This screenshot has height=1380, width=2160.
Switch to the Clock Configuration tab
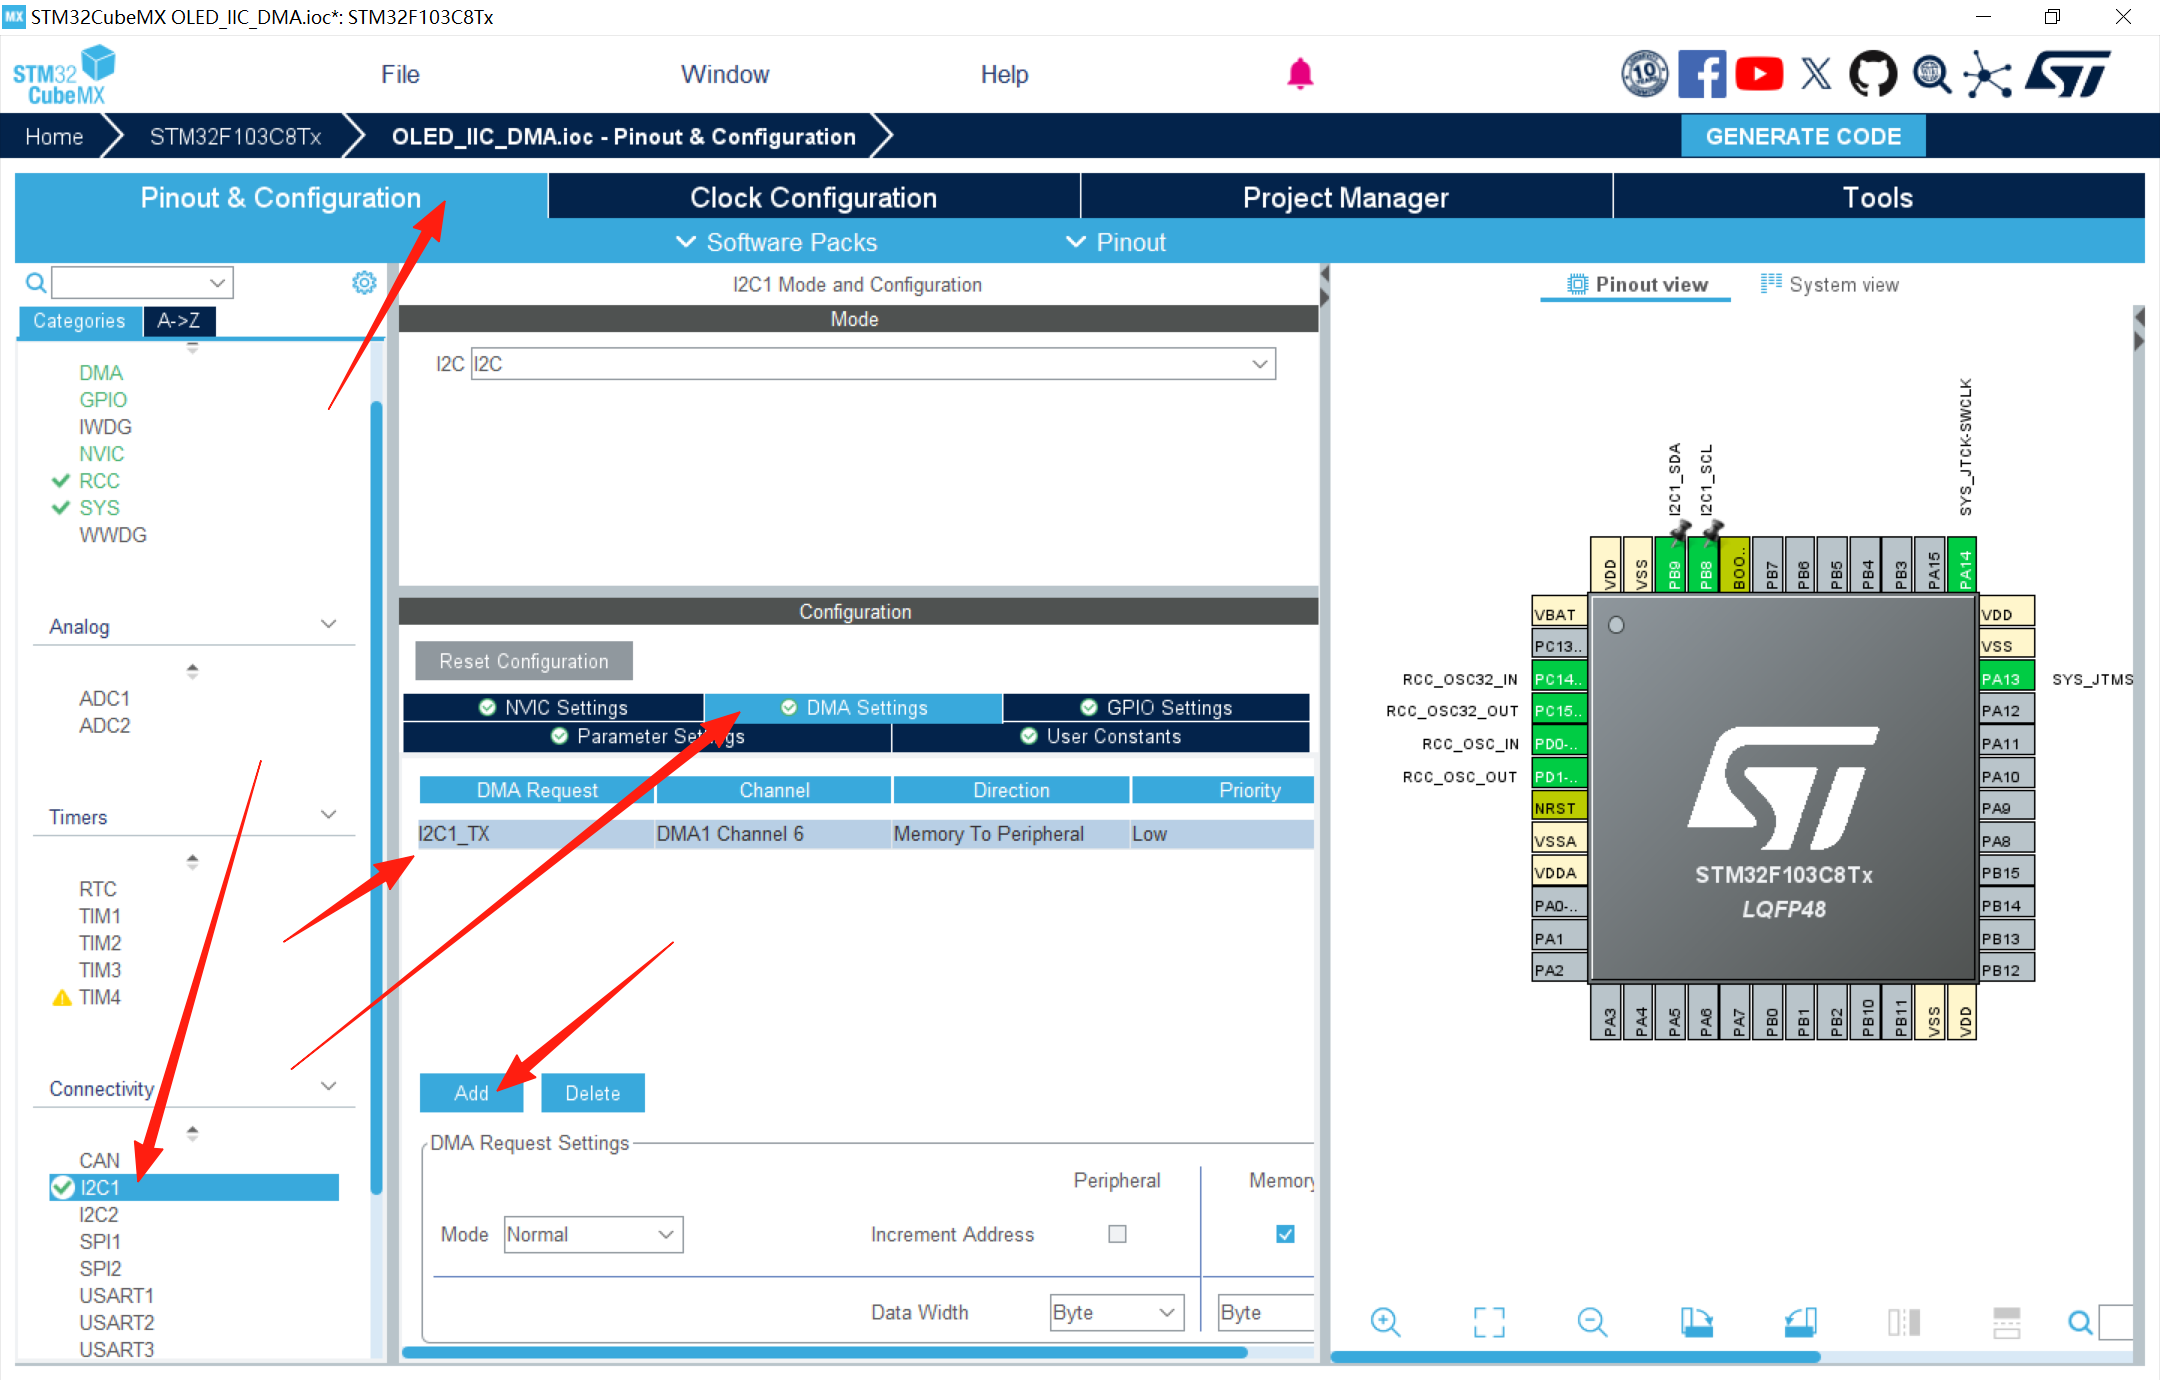[812, 197]
